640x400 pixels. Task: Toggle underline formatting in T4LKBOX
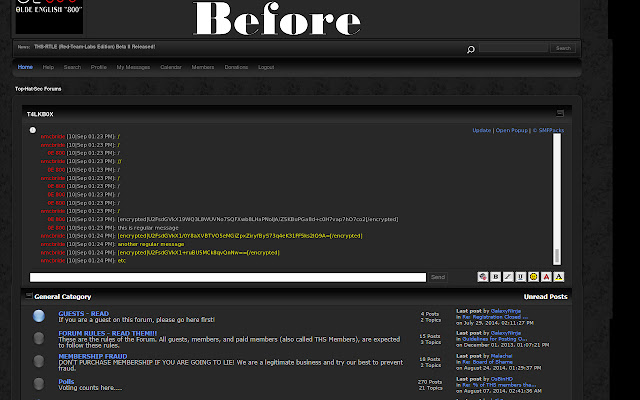(x=521, y=277)
